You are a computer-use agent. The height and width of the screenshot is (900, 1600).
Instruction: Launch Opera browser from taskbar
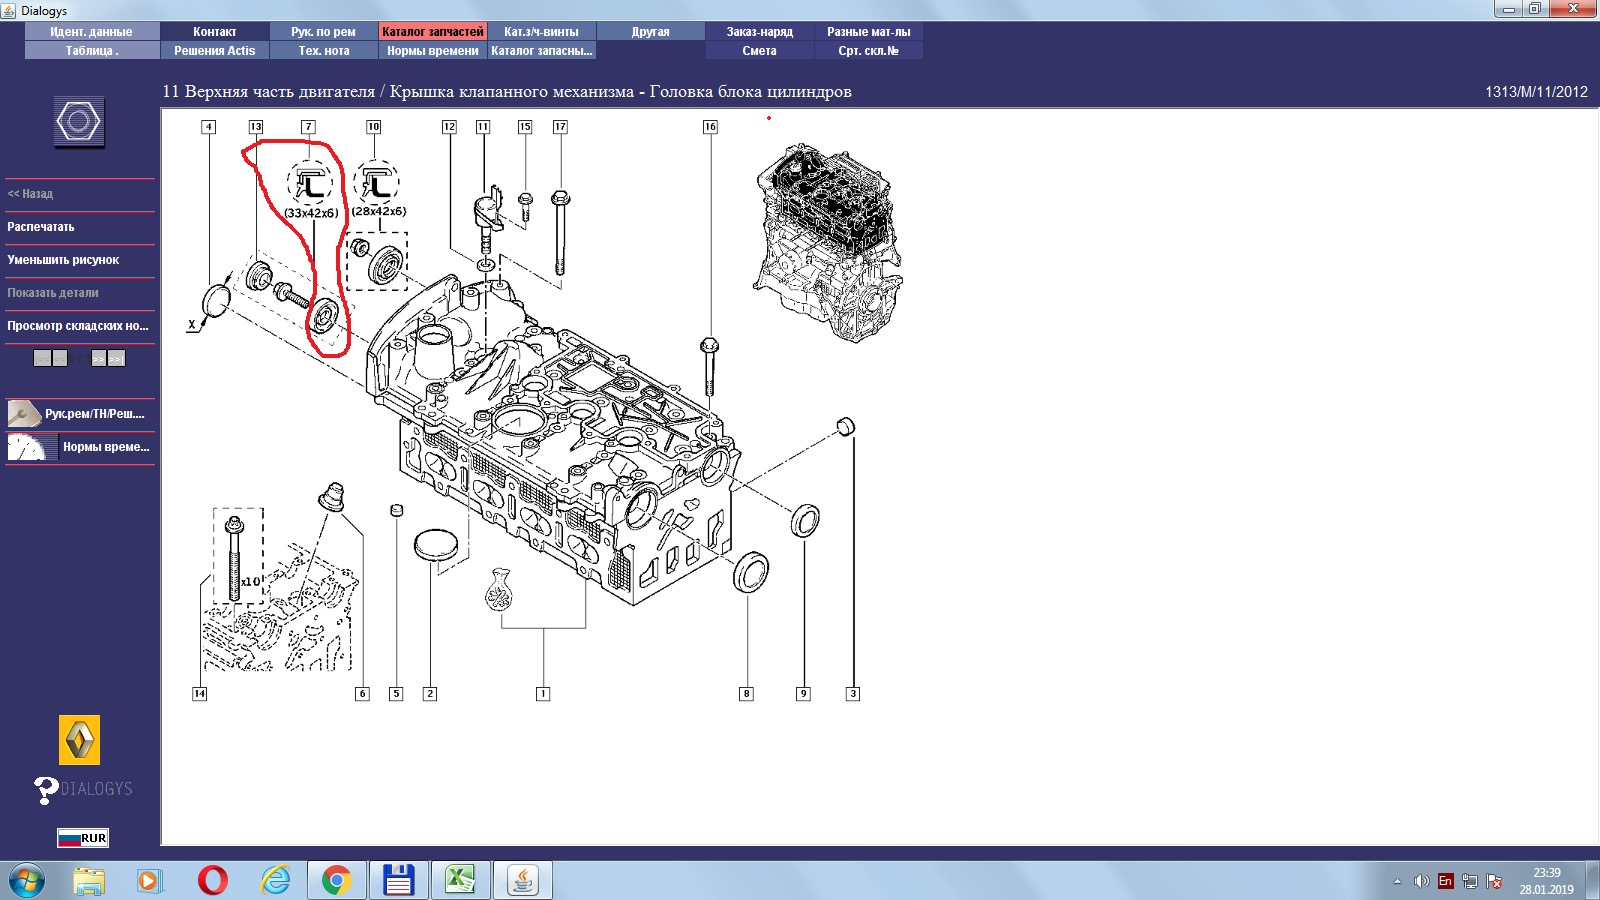(x=213, y=881)
